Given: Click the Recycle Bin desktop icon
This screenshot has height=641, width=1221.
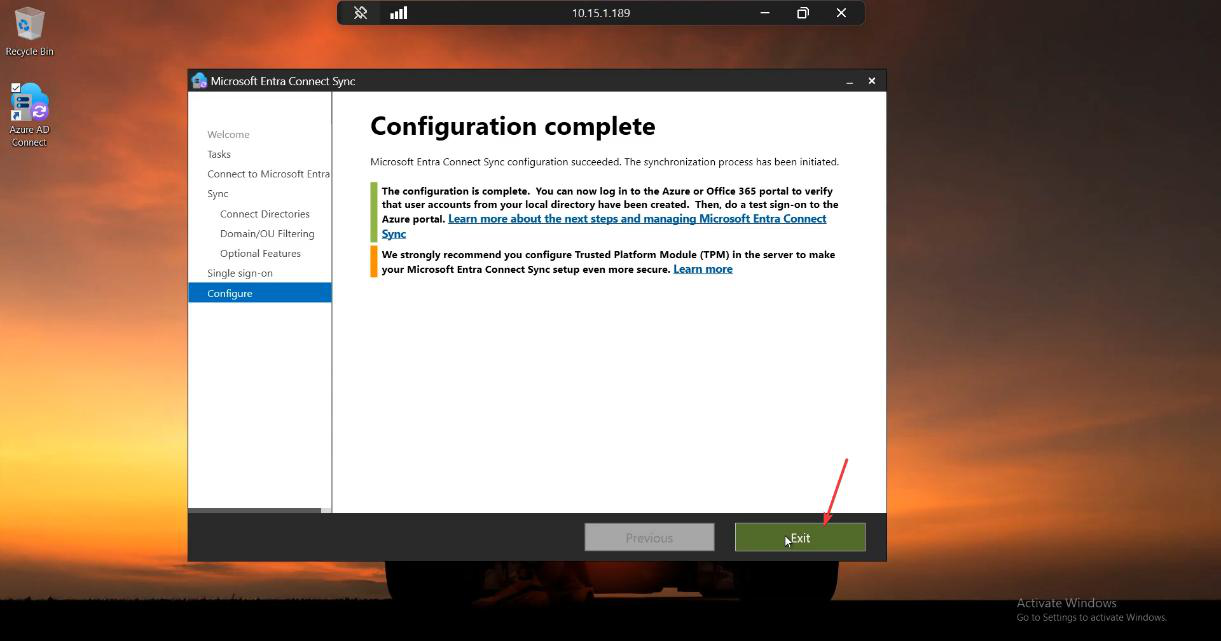Looking at the screenshot, I should click(x=29, y=31).
